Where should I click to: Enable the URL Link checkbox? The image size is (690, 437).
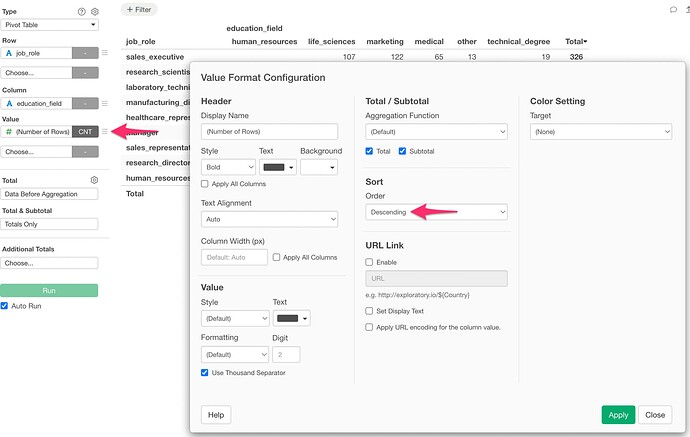(x=370, y=262)
